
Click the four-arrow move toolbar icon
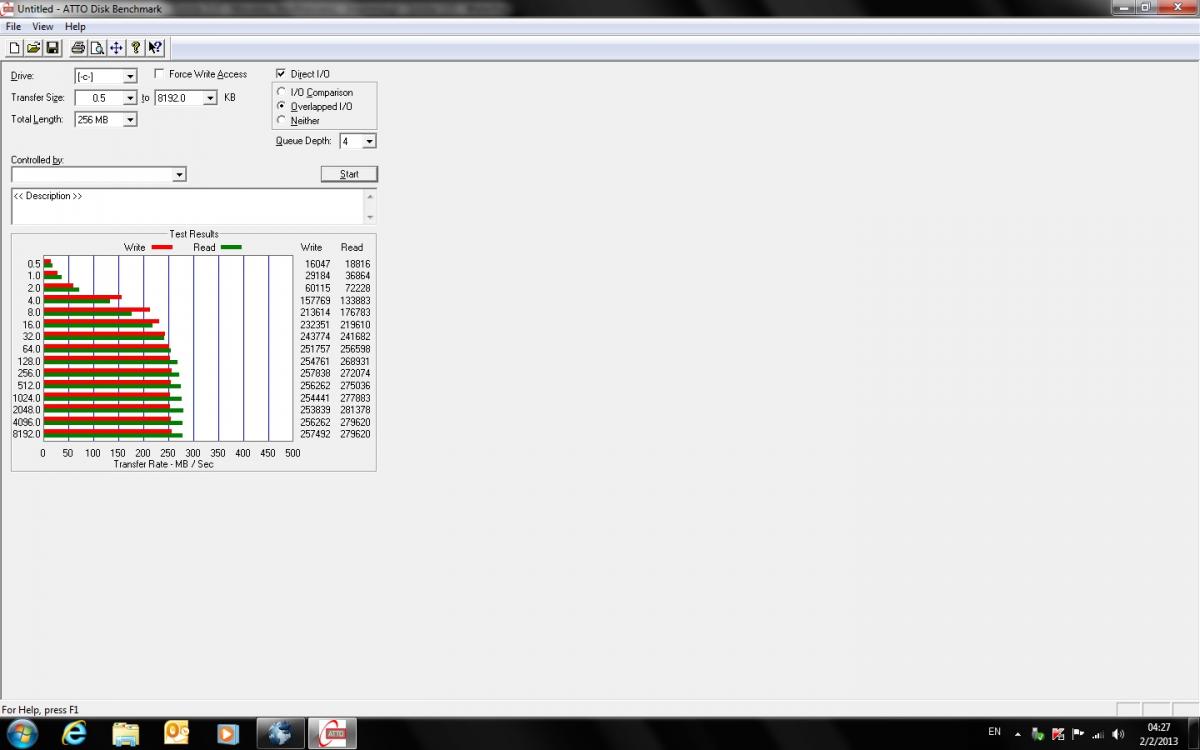coord(116,48)
